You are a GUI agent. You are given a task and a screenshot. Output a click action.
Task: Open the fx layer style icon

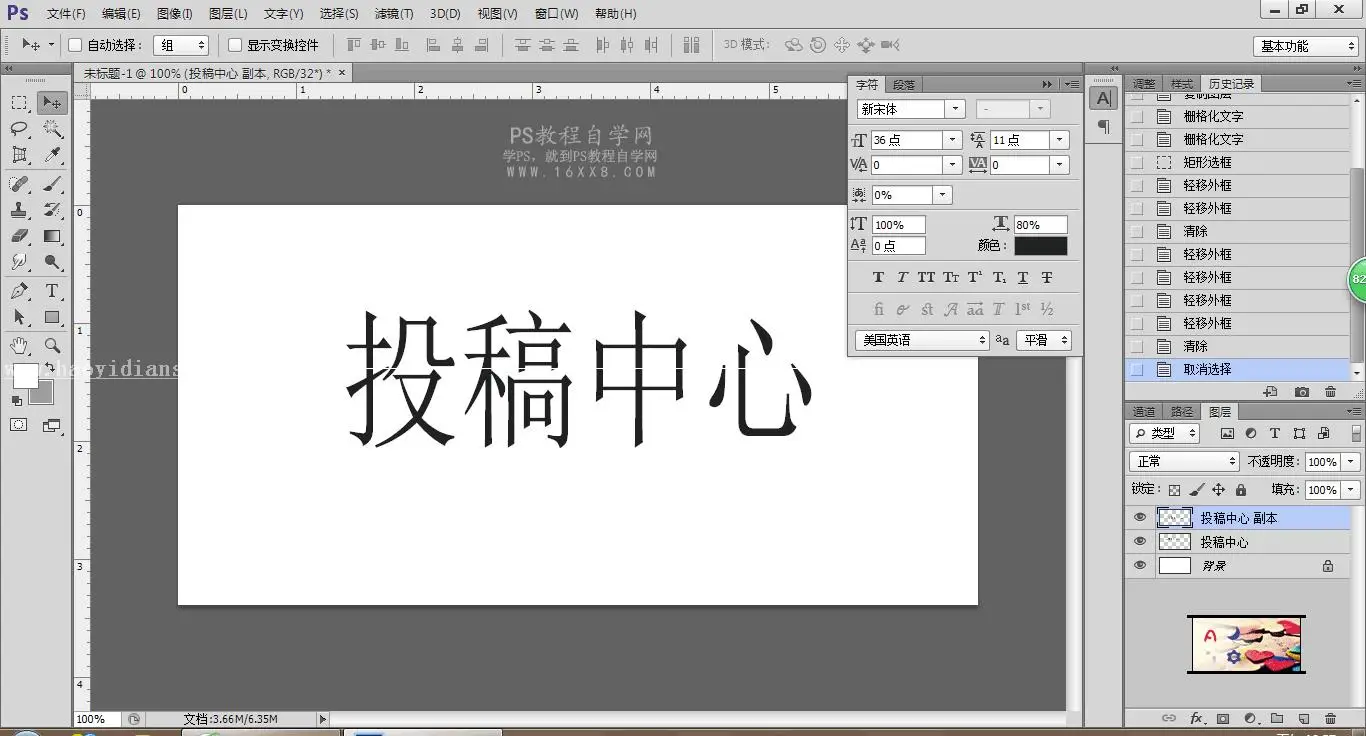coord(1196,718)
